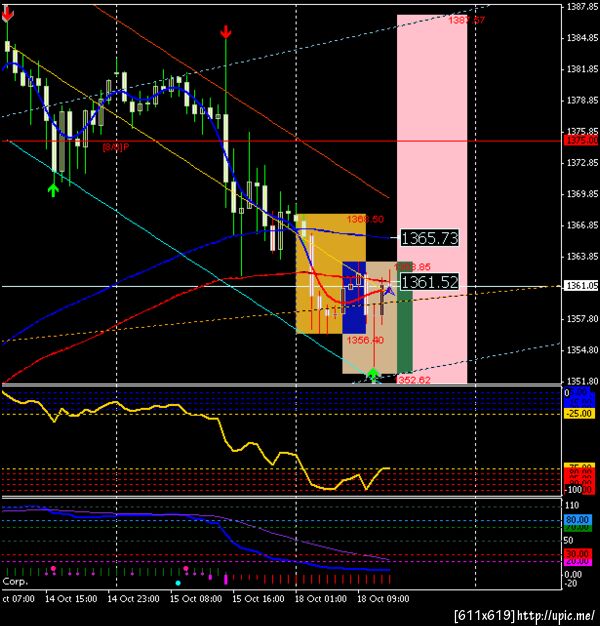
Task: Click the 1381.85 price axis label
Action: coord(582,69)
